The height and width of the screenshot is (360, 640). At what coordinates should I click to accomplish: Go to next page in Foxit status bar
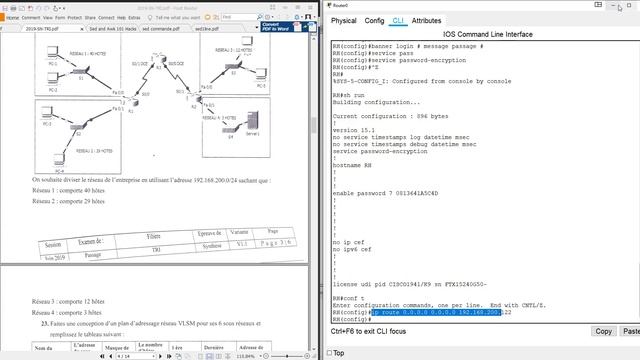pos(160,356)
